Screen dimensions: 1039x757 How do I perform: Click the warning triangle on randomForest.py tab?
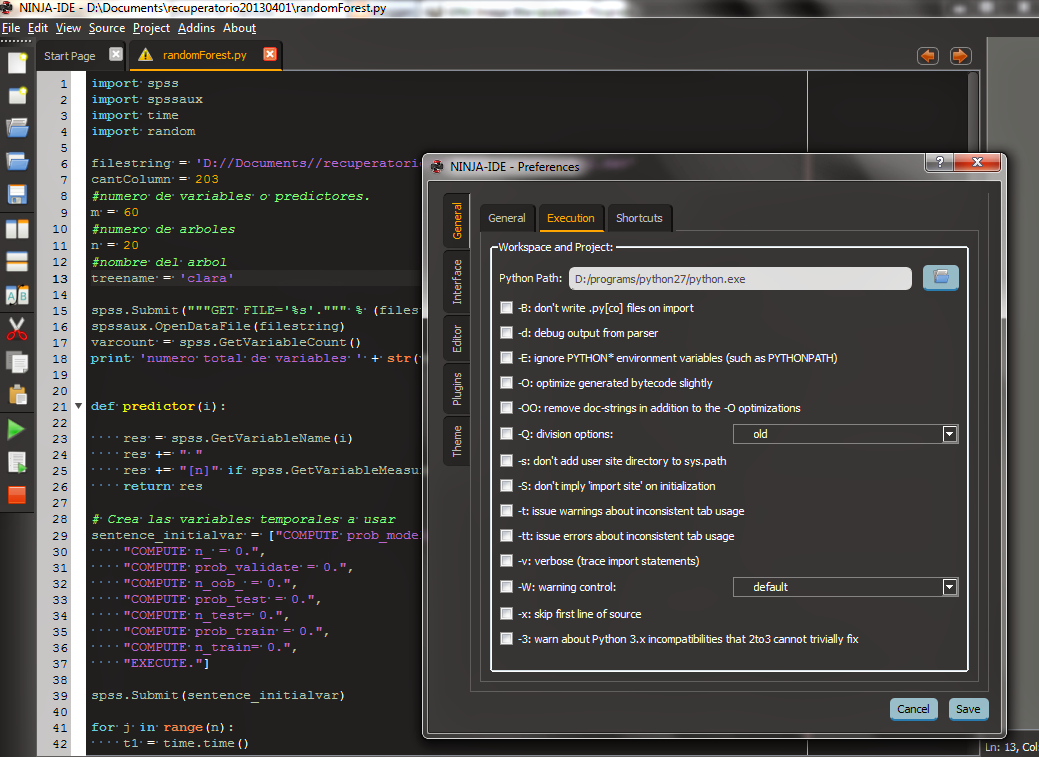pos(145,55)
